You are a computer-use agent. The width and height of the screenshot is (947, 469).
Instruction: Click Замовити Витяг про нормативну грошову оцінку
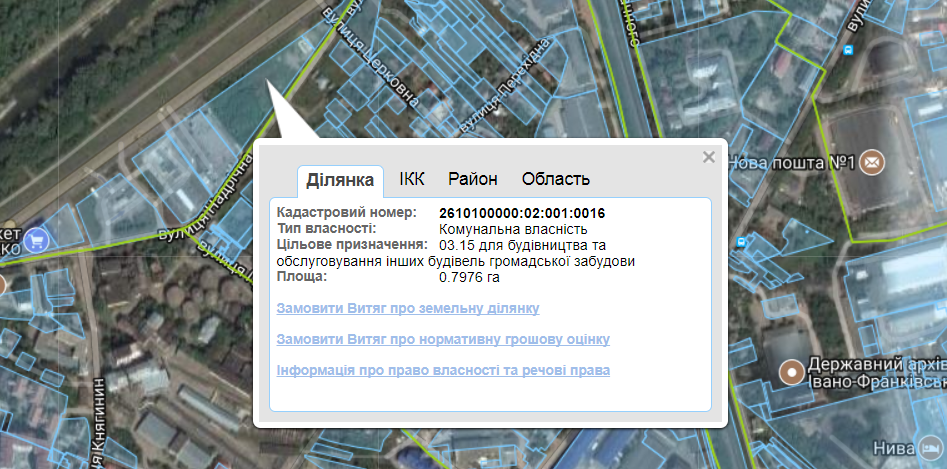click(443, 339)
